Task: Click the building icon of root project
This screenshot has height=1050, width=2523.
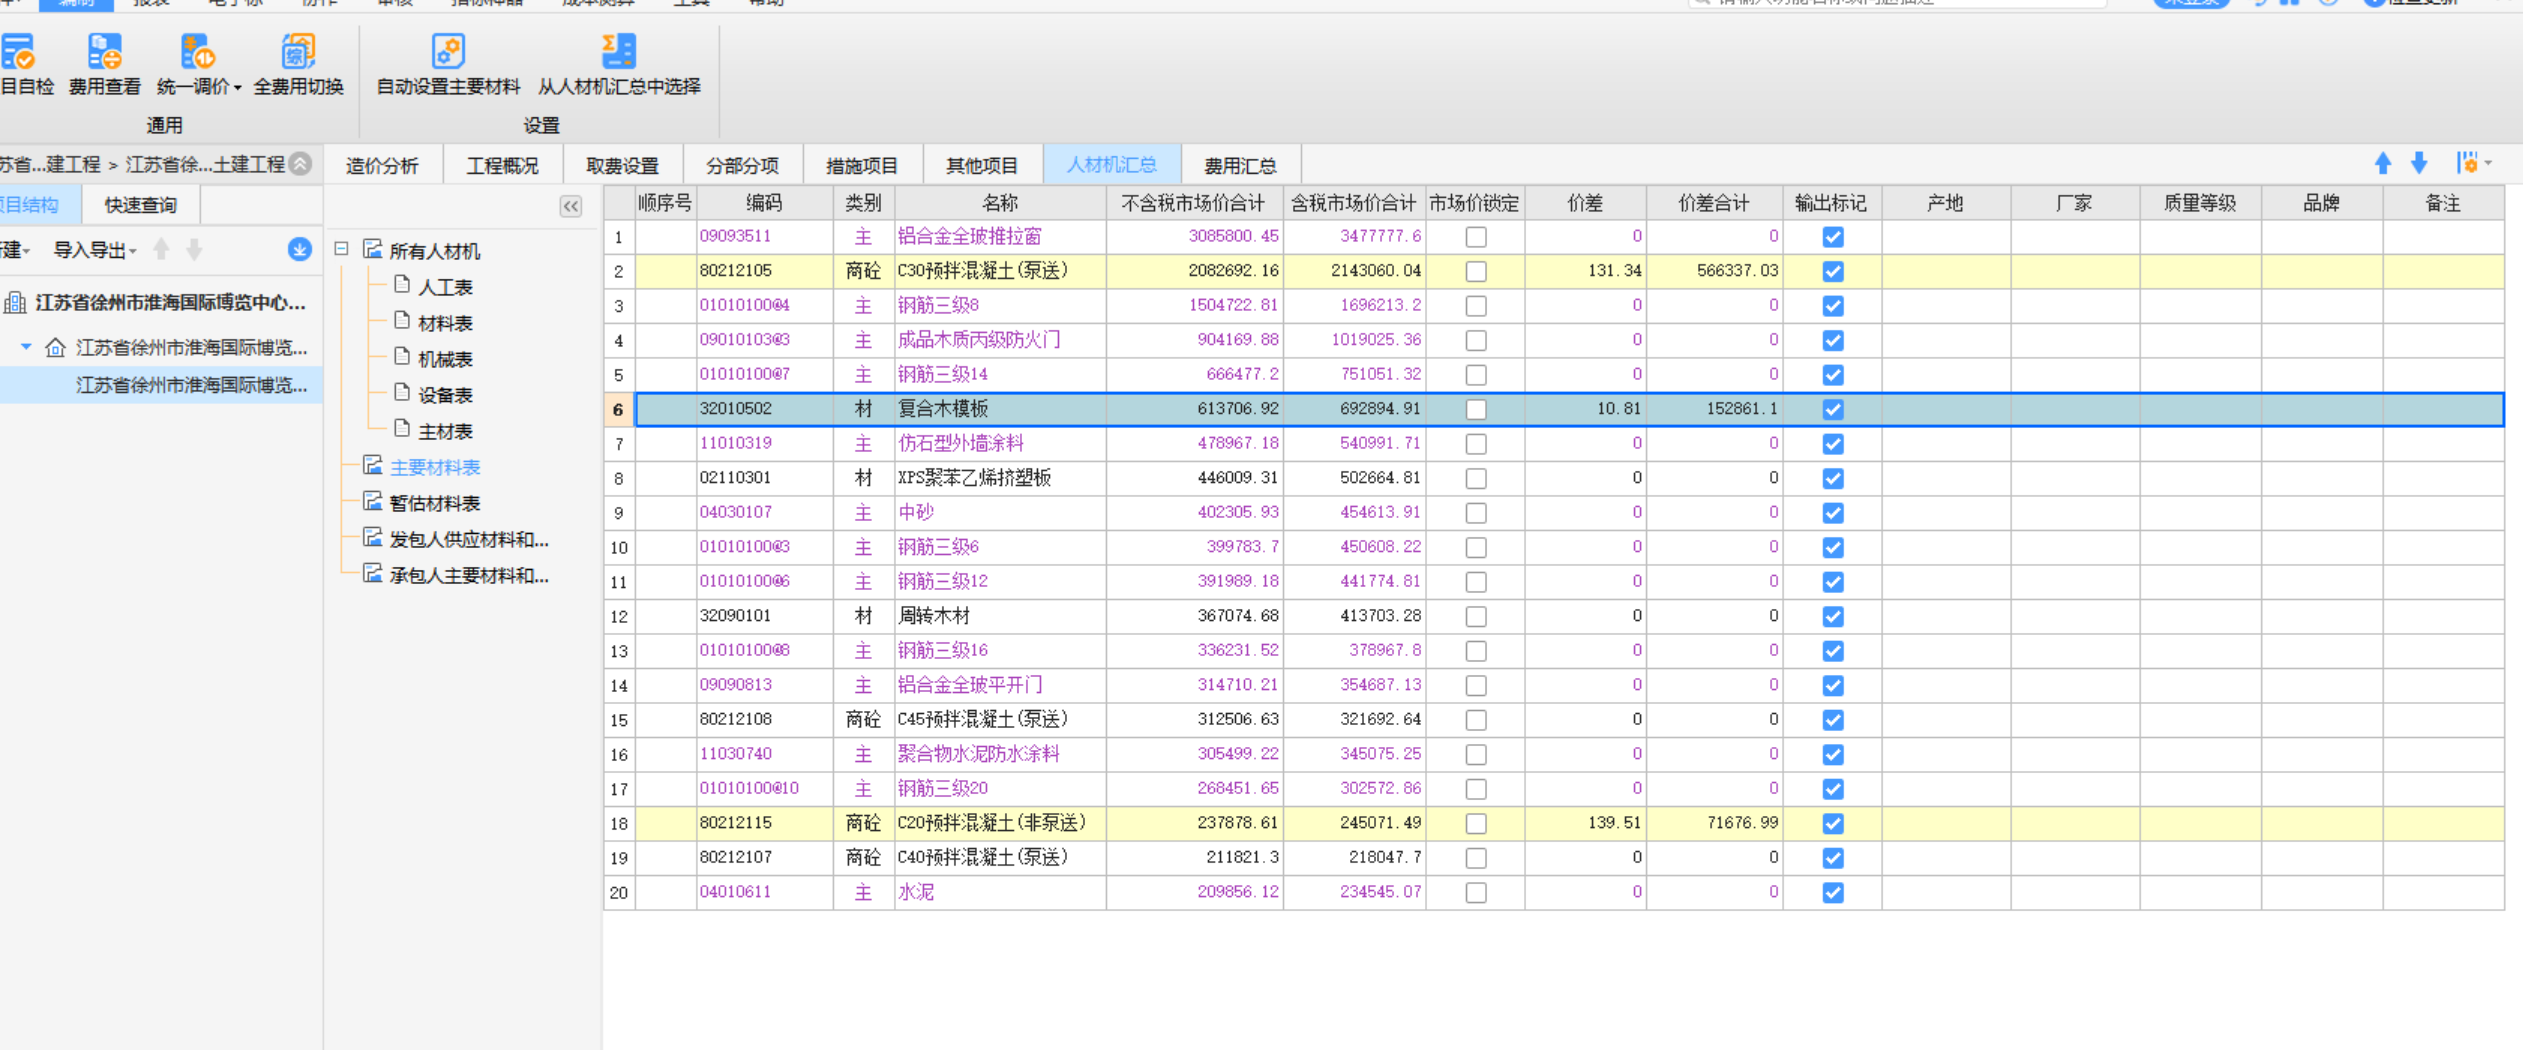Action: tap(15, 303)
